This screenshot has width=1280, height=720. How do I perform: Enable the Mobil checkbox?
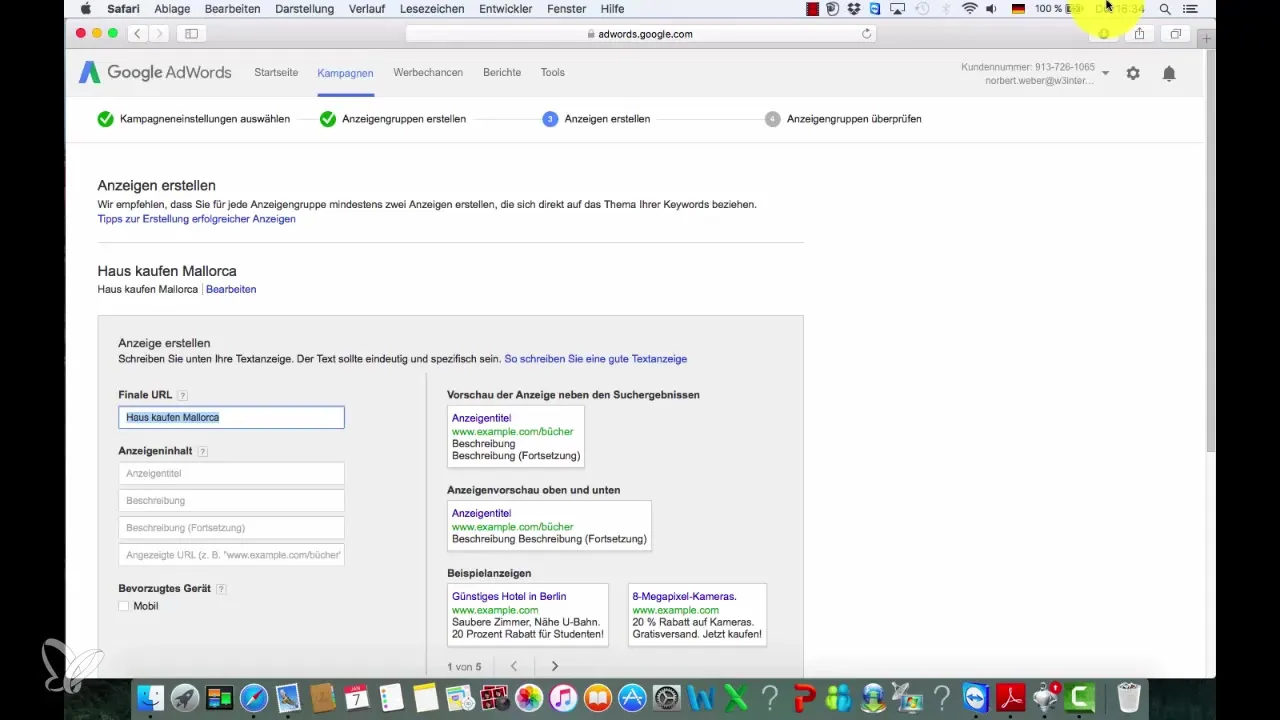coord(124,606)
